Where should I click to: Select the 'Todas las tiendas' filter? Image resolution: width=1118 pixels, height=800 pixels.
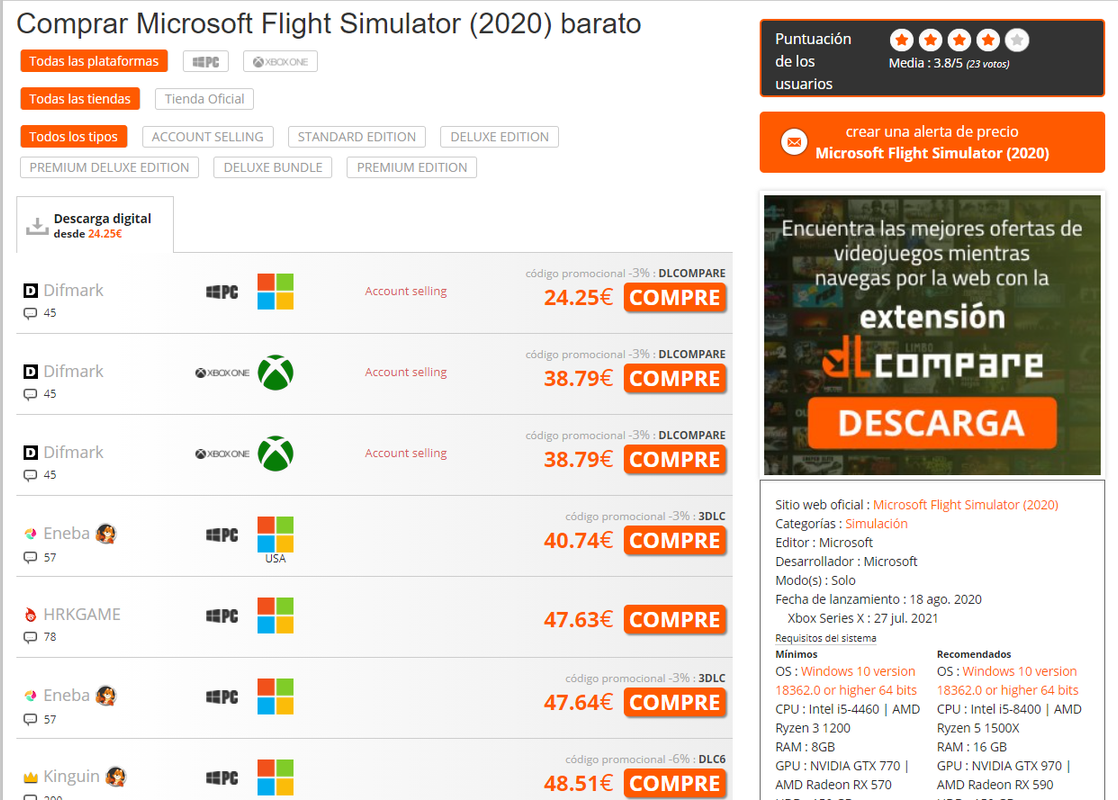point(80,99)
